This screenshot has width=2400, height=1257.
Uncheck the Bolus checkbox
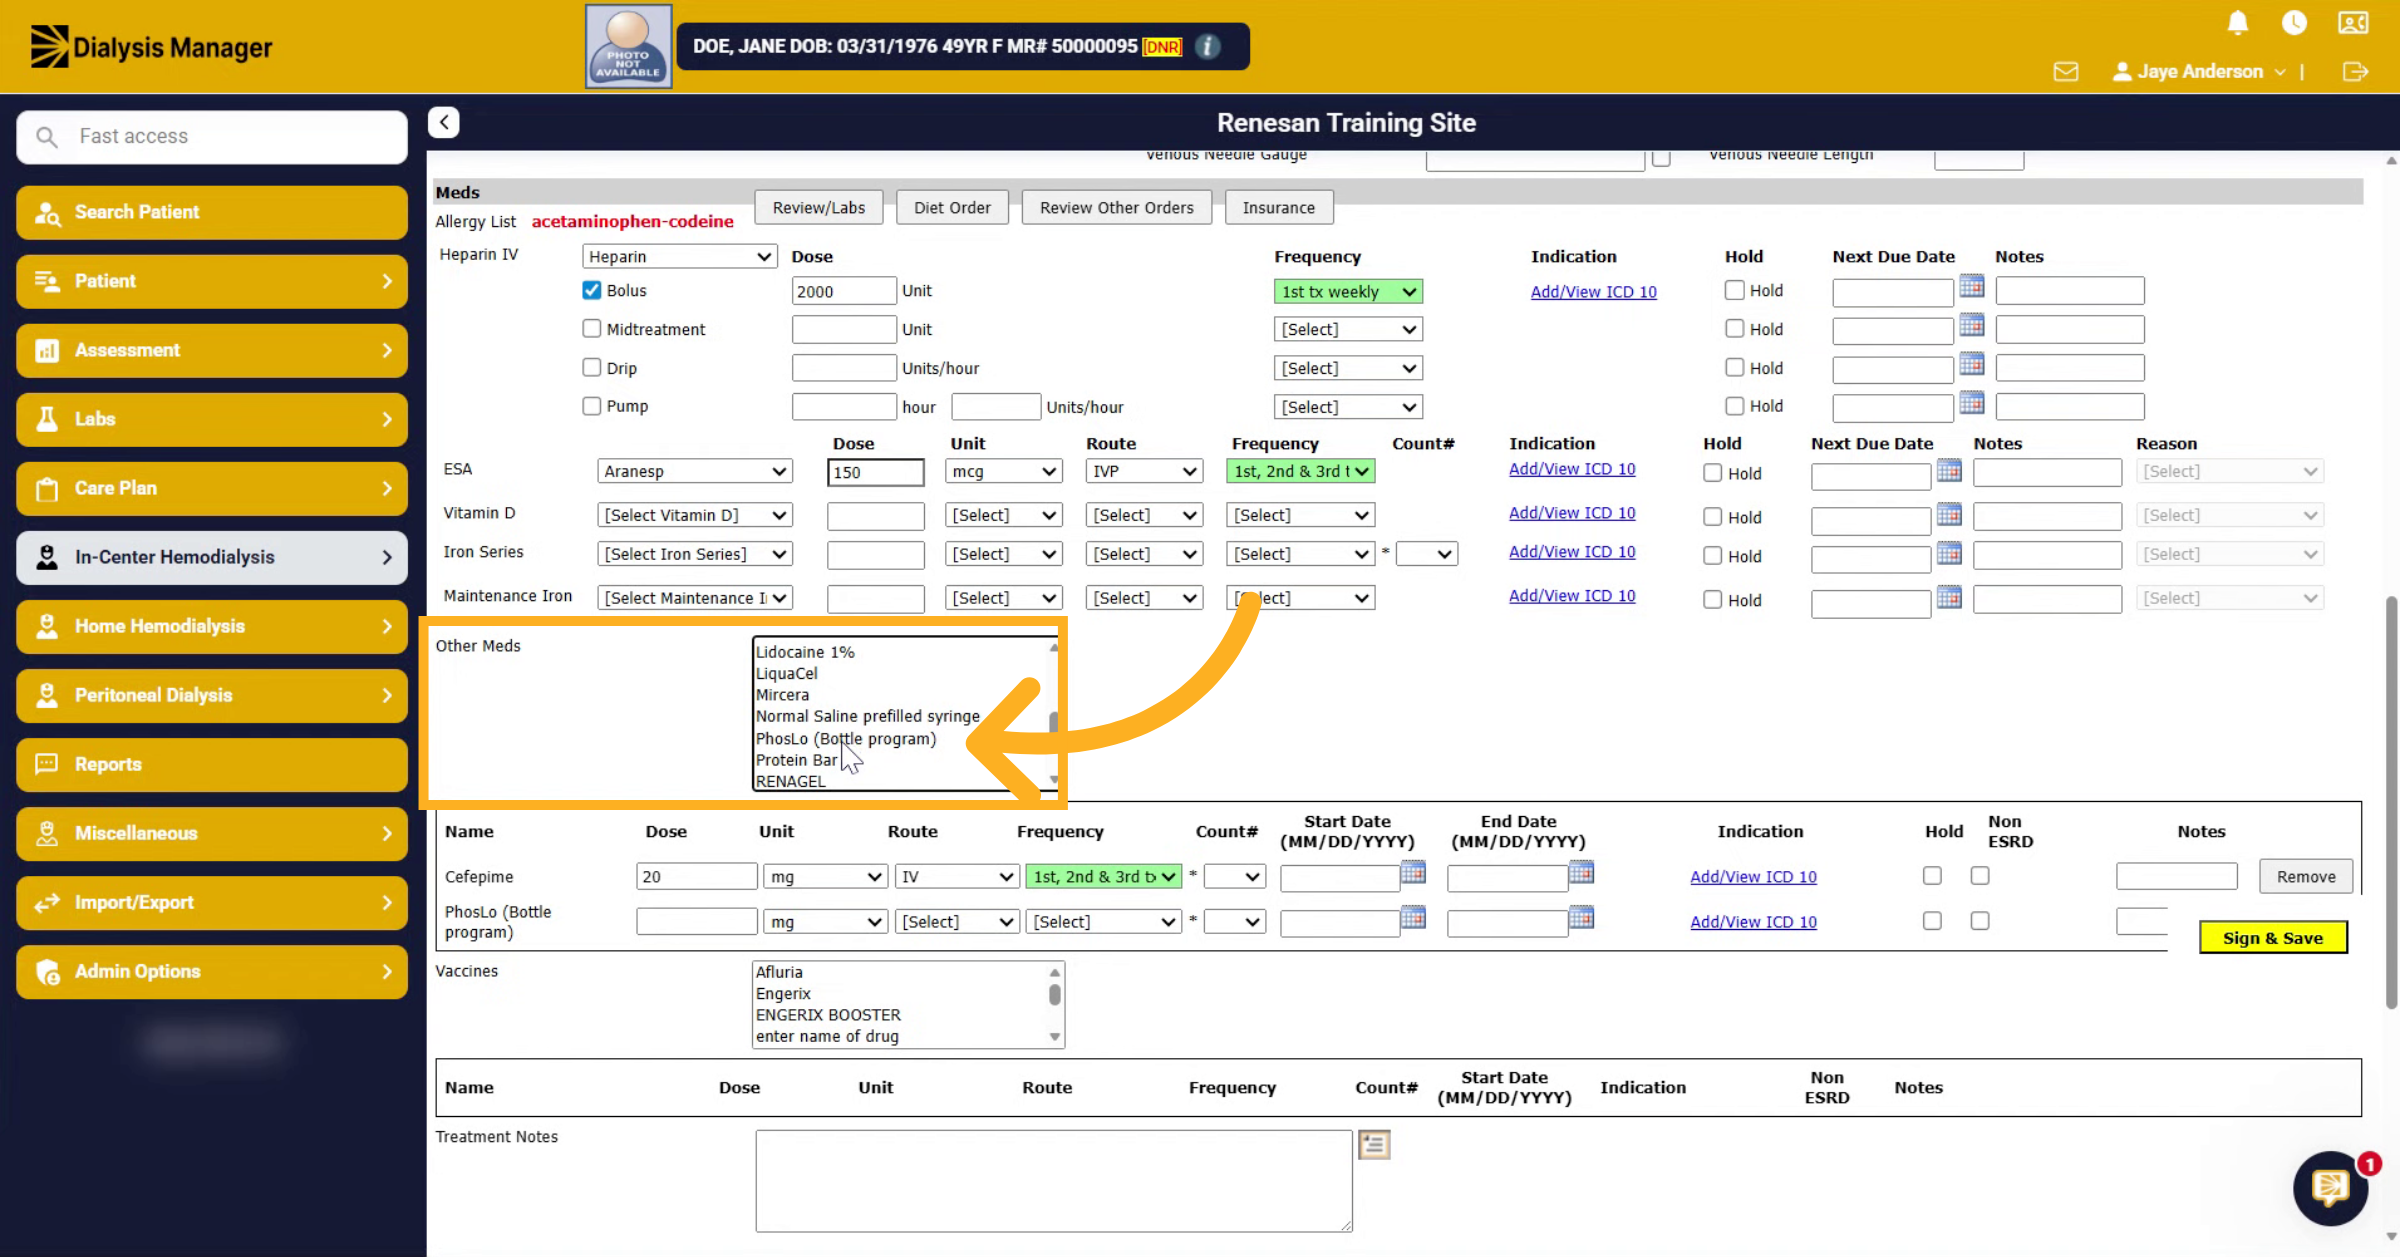[592, 290]
